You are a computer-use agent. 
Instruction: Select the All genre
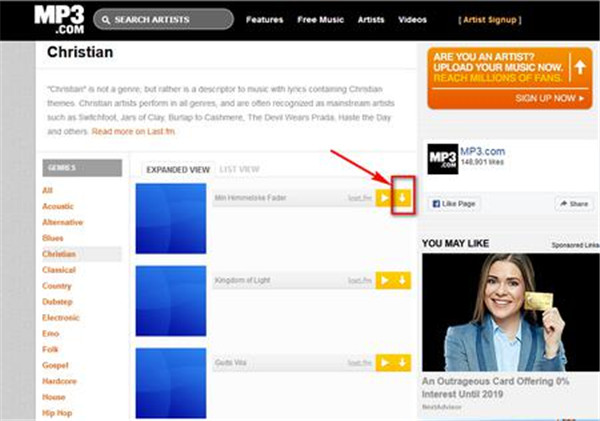(x=47, y=190)
